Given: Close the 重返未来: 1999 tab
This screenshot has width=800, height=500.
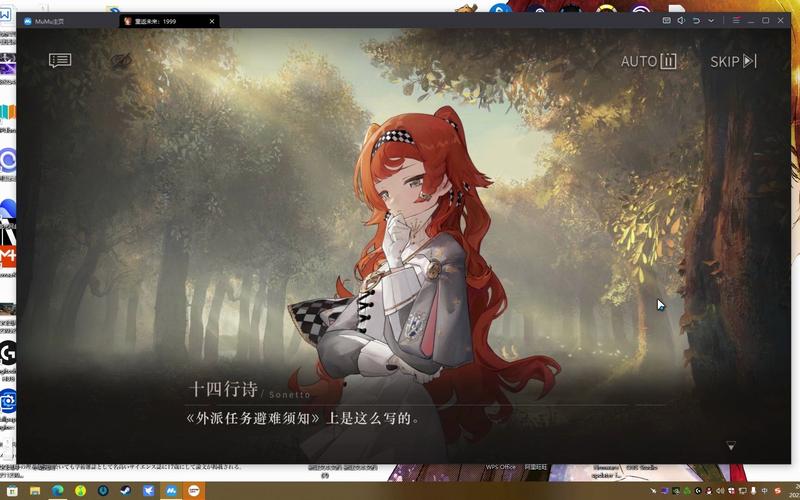Looking at the screenshot, I should pyautogui.click(x=212, y=21).
